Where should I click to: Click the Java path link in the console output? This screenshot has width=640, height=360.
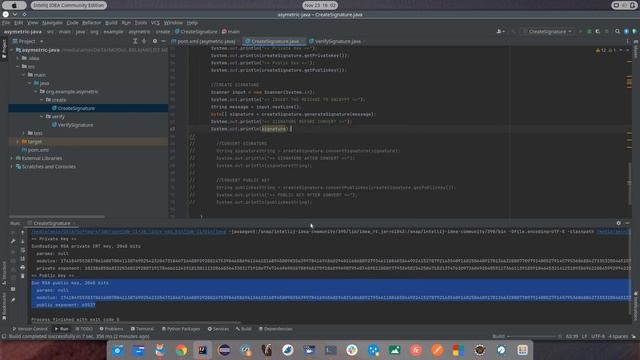pyautogui.click(x=129, y=232)
